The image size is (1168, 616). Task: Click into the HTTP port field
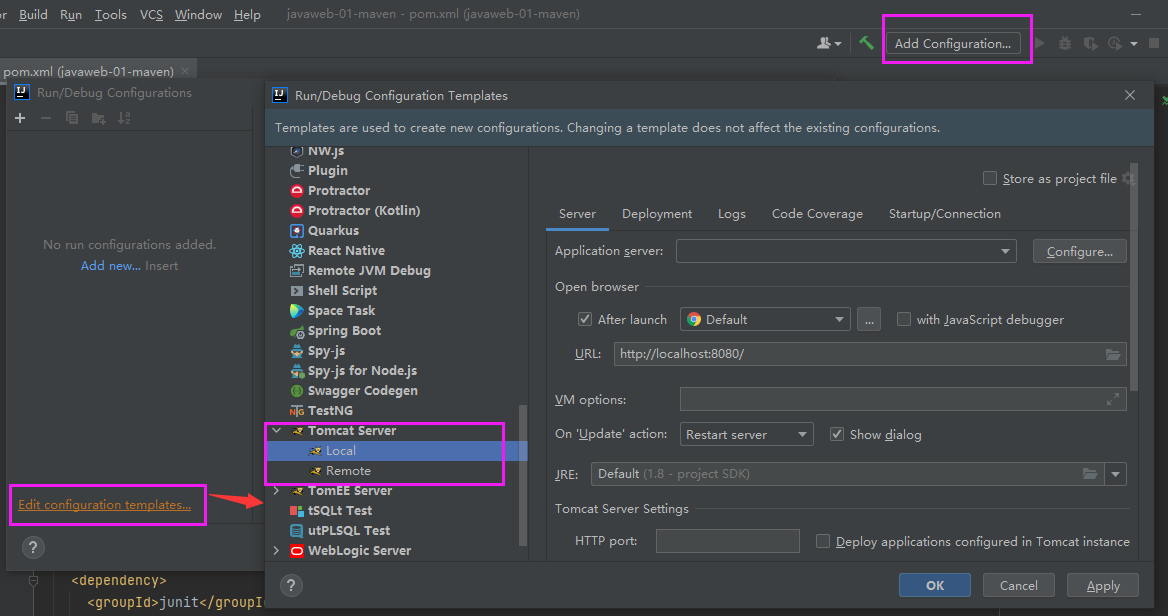coord(728,541)
